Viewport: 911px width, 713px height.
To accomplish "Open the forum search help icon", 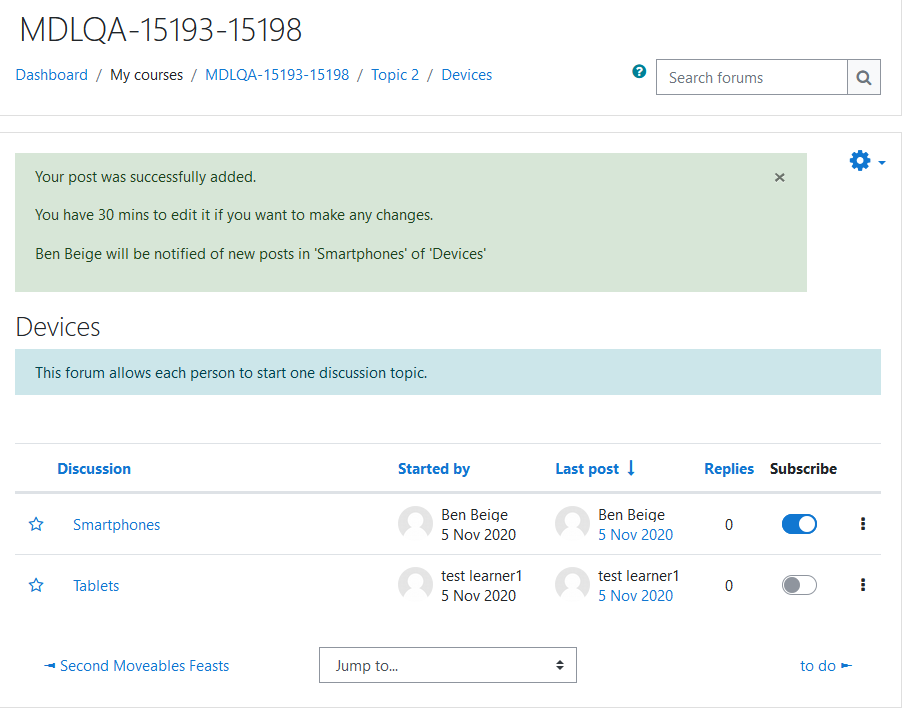I will 639,71.
